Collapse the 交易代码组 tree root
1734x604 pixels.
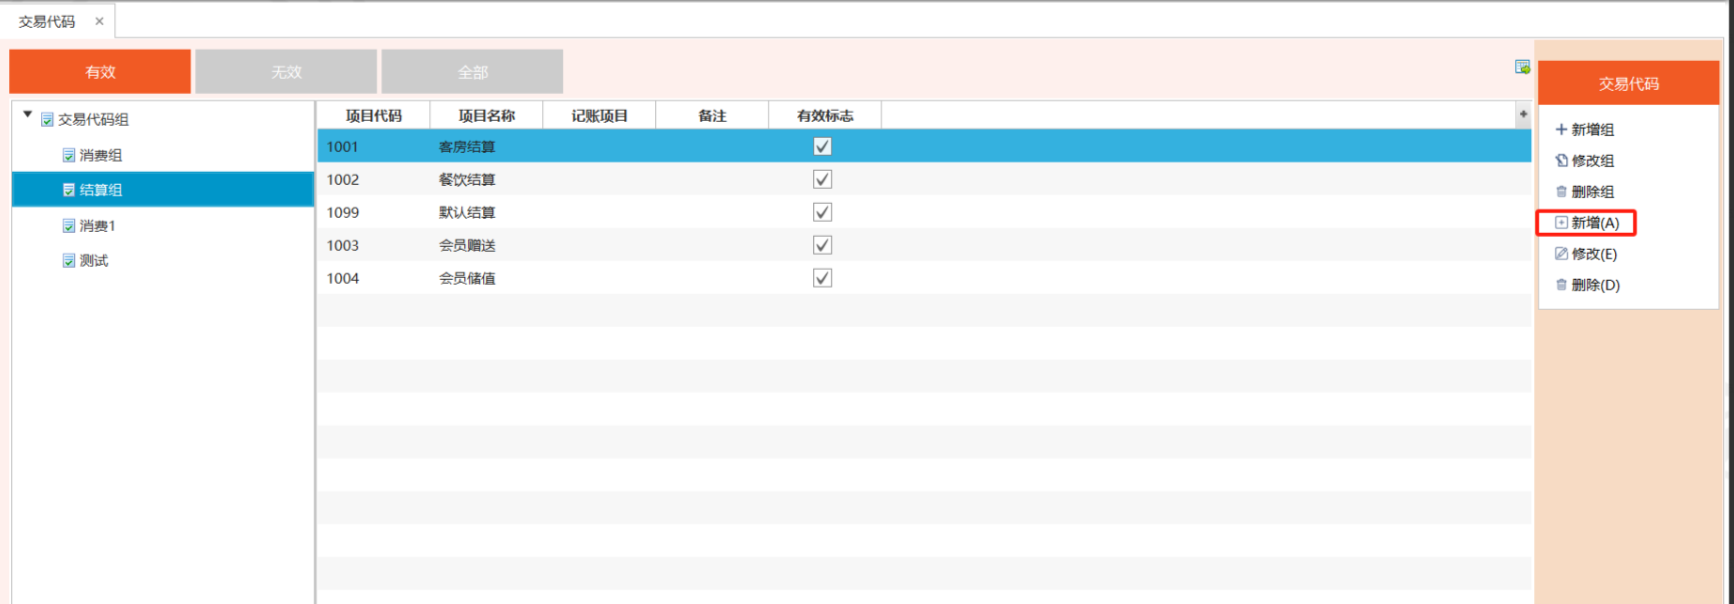coord(28,116)
